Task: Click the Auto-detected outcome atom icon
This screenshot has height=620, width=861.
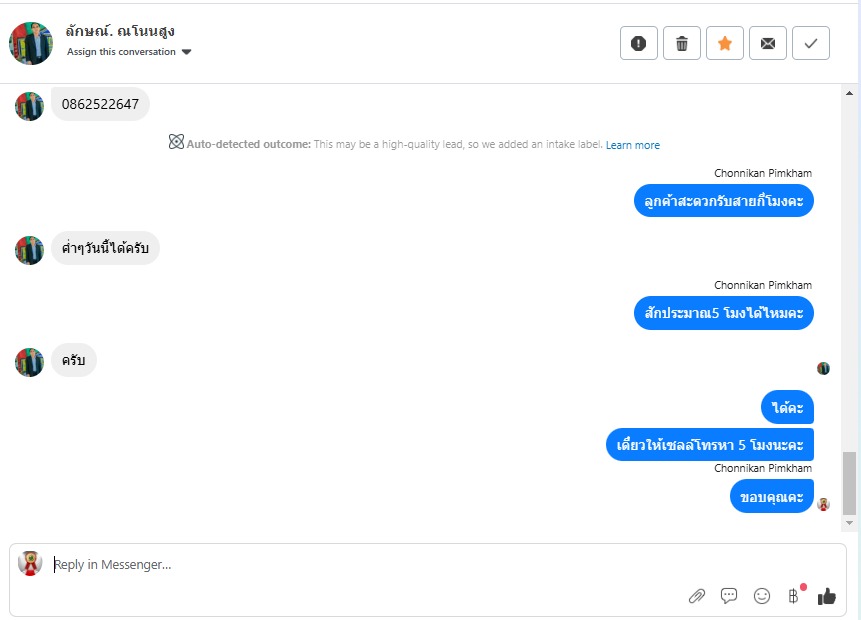Action: pyautogui.click(x=176, y=143)
